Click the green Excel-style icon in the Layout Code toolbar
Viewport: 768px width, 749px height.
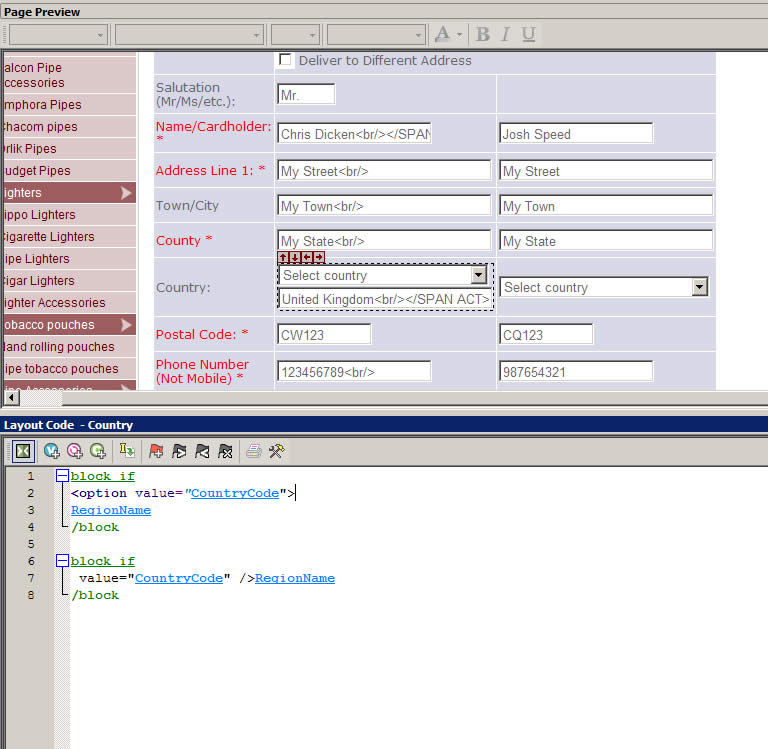tap(21, 451)
